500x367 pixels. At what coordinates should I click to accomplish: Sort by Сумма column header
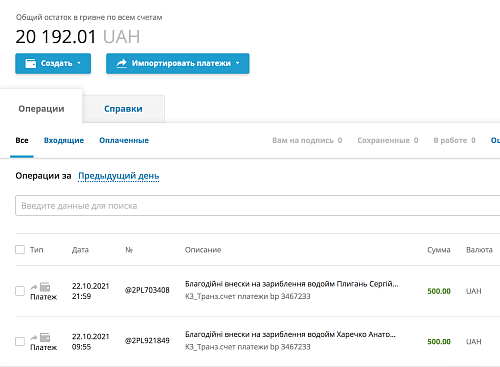[x=439, y=250]
